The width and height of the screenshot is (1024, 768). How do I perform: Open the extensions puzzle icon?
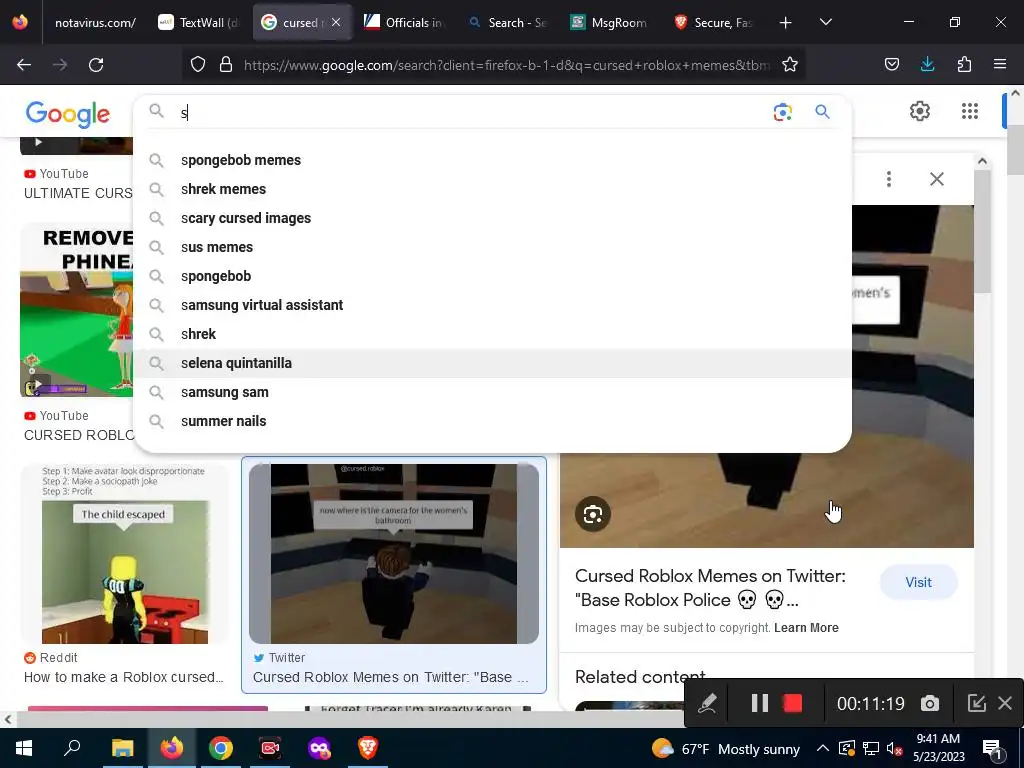click(x=964, y=65)
